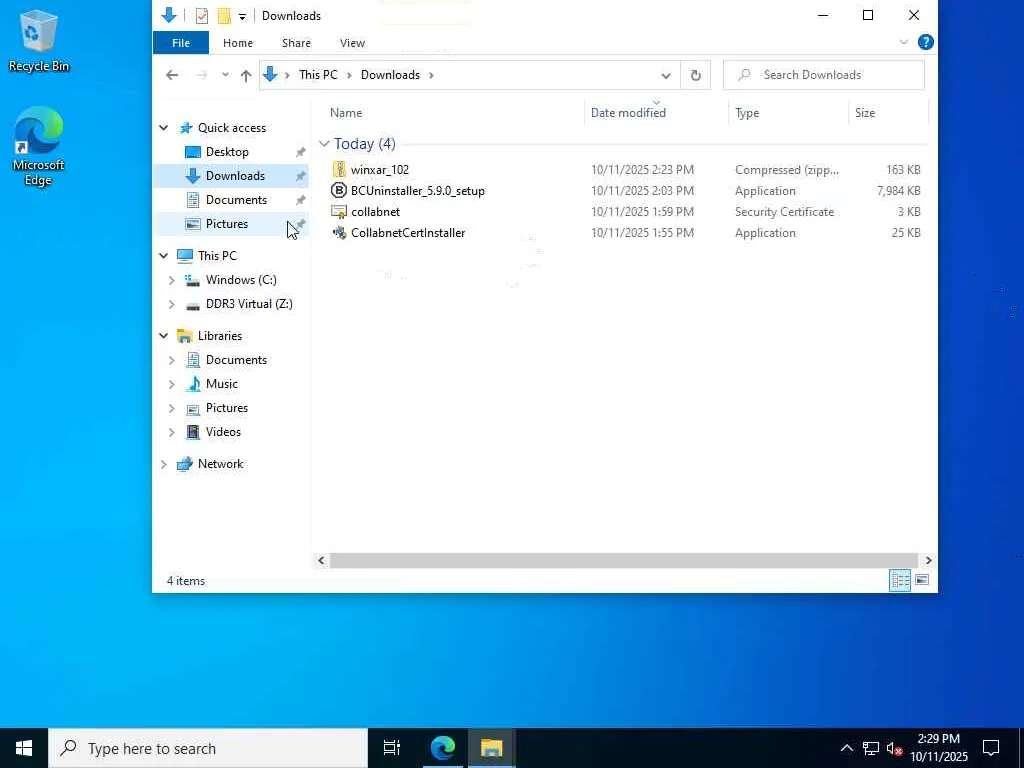Select the collabnet certificate file icon

339,212
